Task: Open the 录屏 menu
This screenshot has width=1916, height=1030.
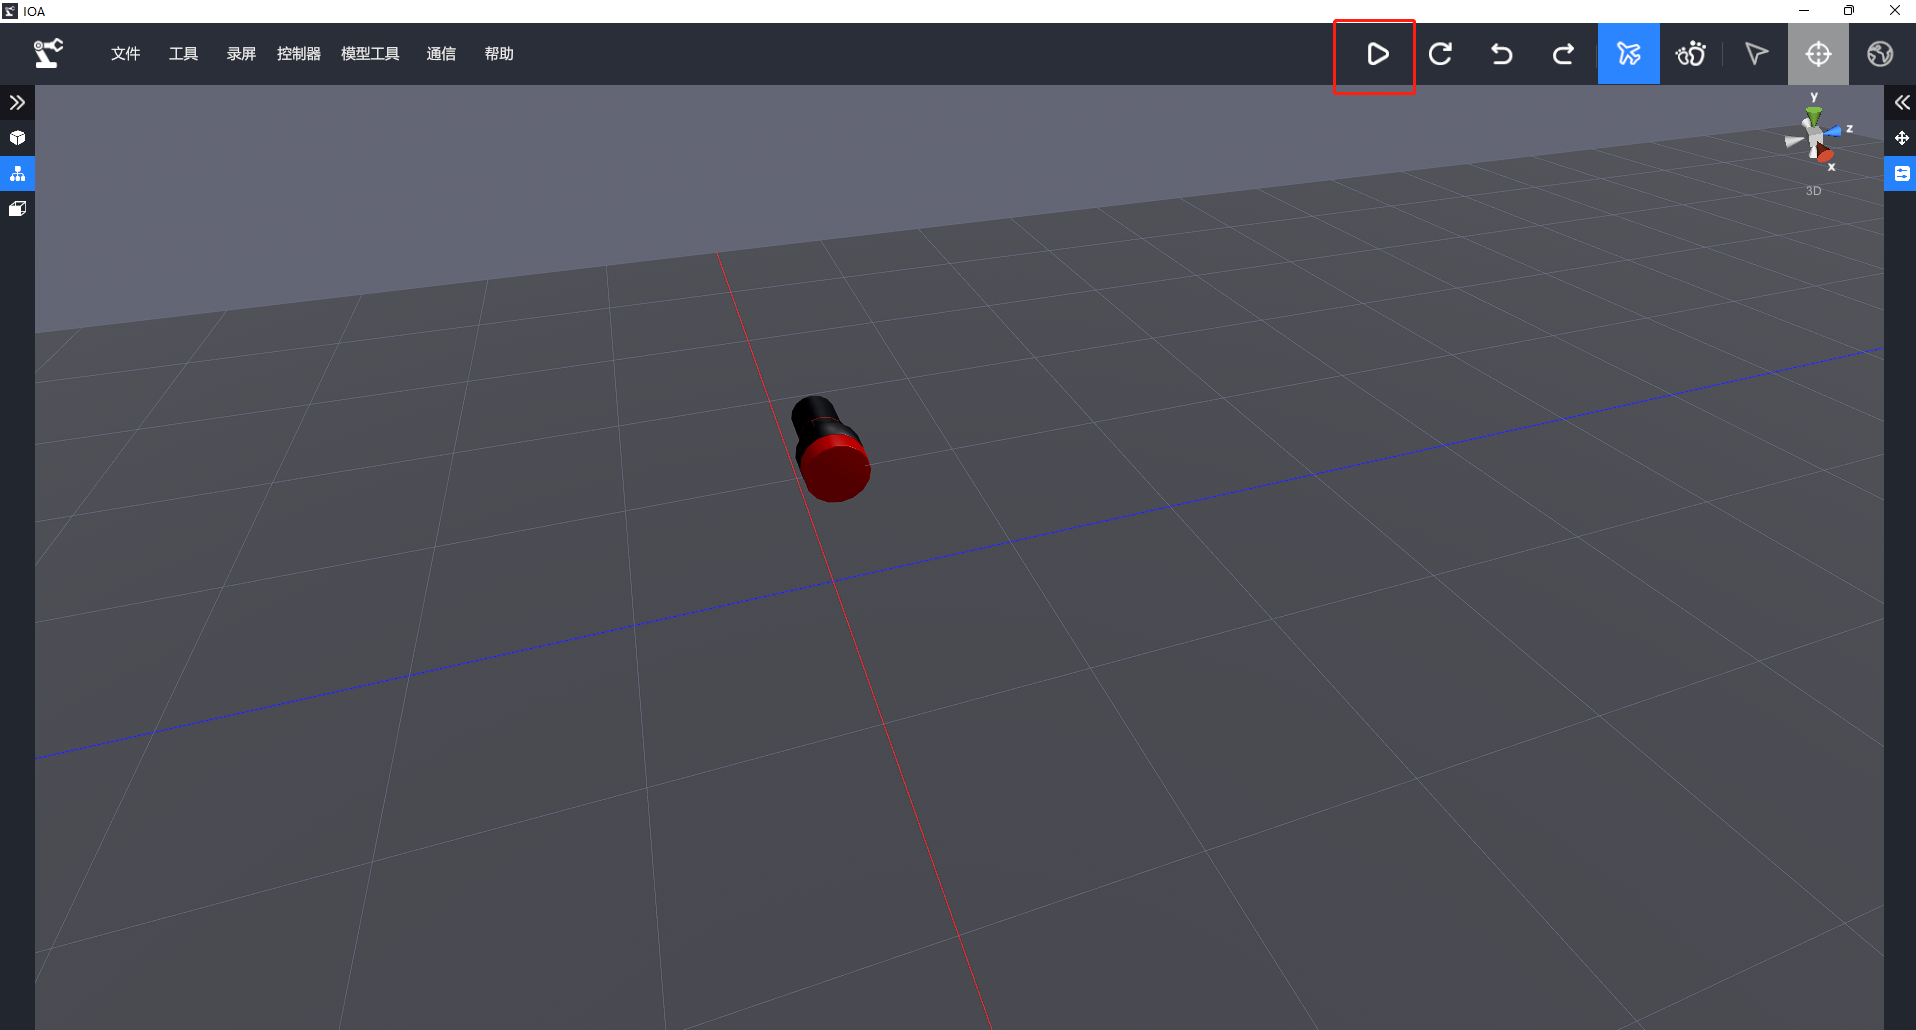Action: point(241,54)
